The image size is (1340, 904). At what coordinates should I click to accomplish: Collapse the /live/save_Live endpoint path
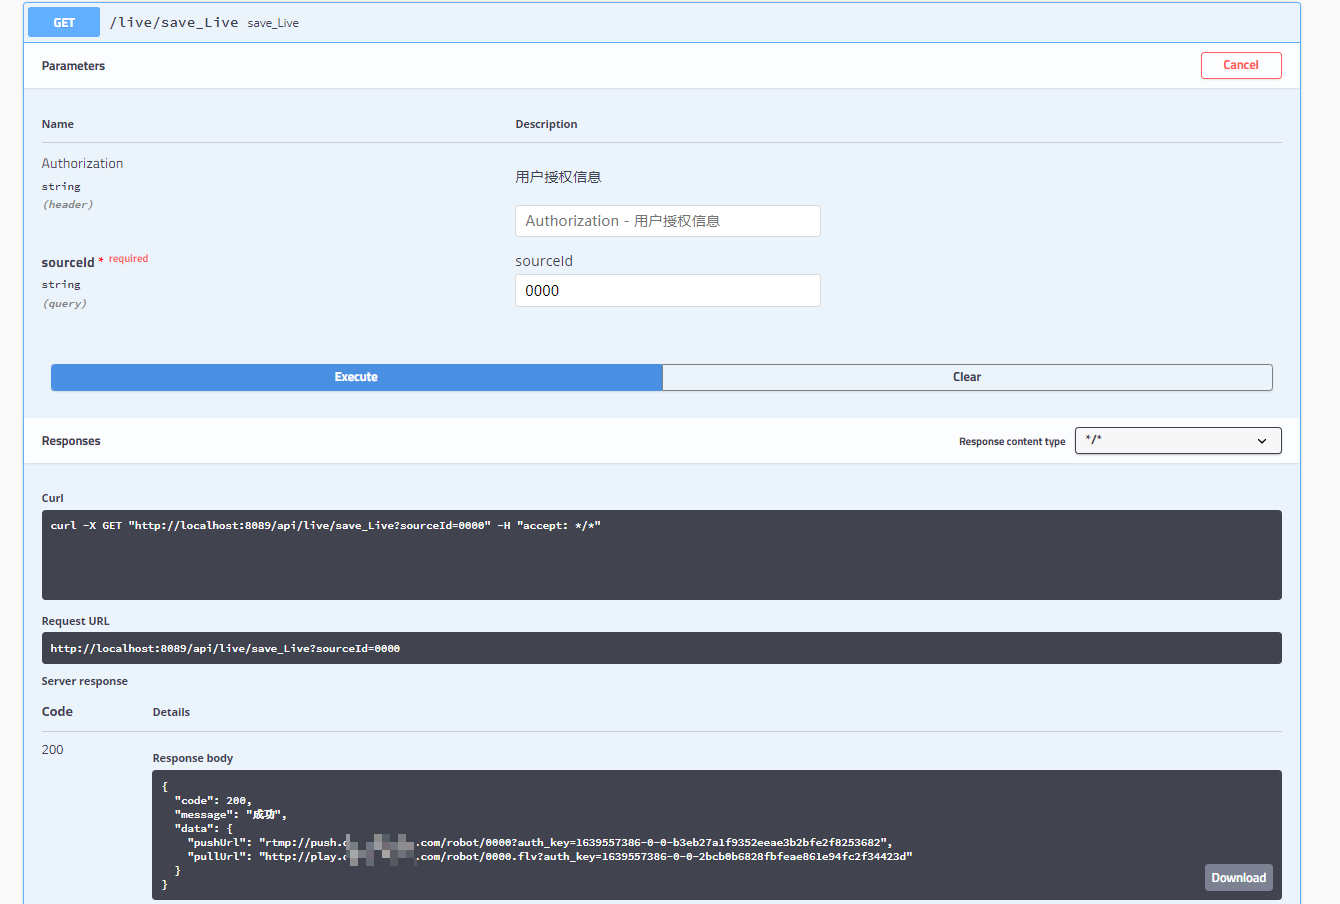(174, 22)
